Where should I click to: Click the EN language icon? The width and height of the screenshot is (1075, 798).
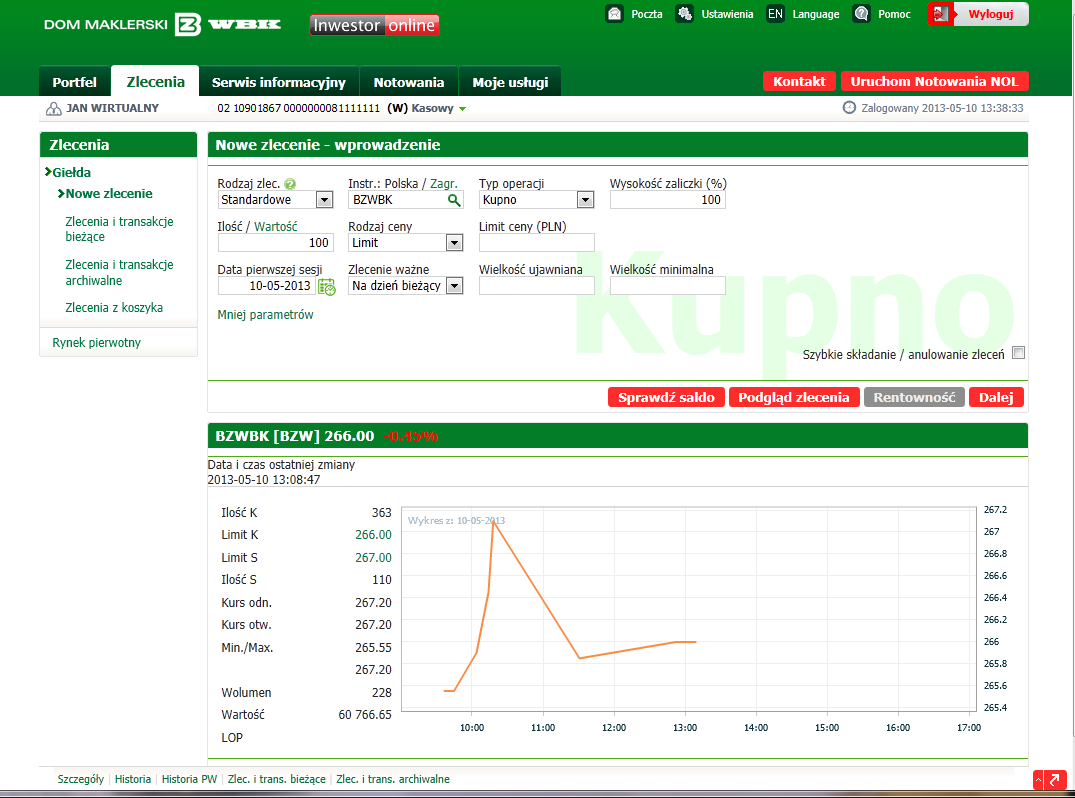(x=775, y=14)
